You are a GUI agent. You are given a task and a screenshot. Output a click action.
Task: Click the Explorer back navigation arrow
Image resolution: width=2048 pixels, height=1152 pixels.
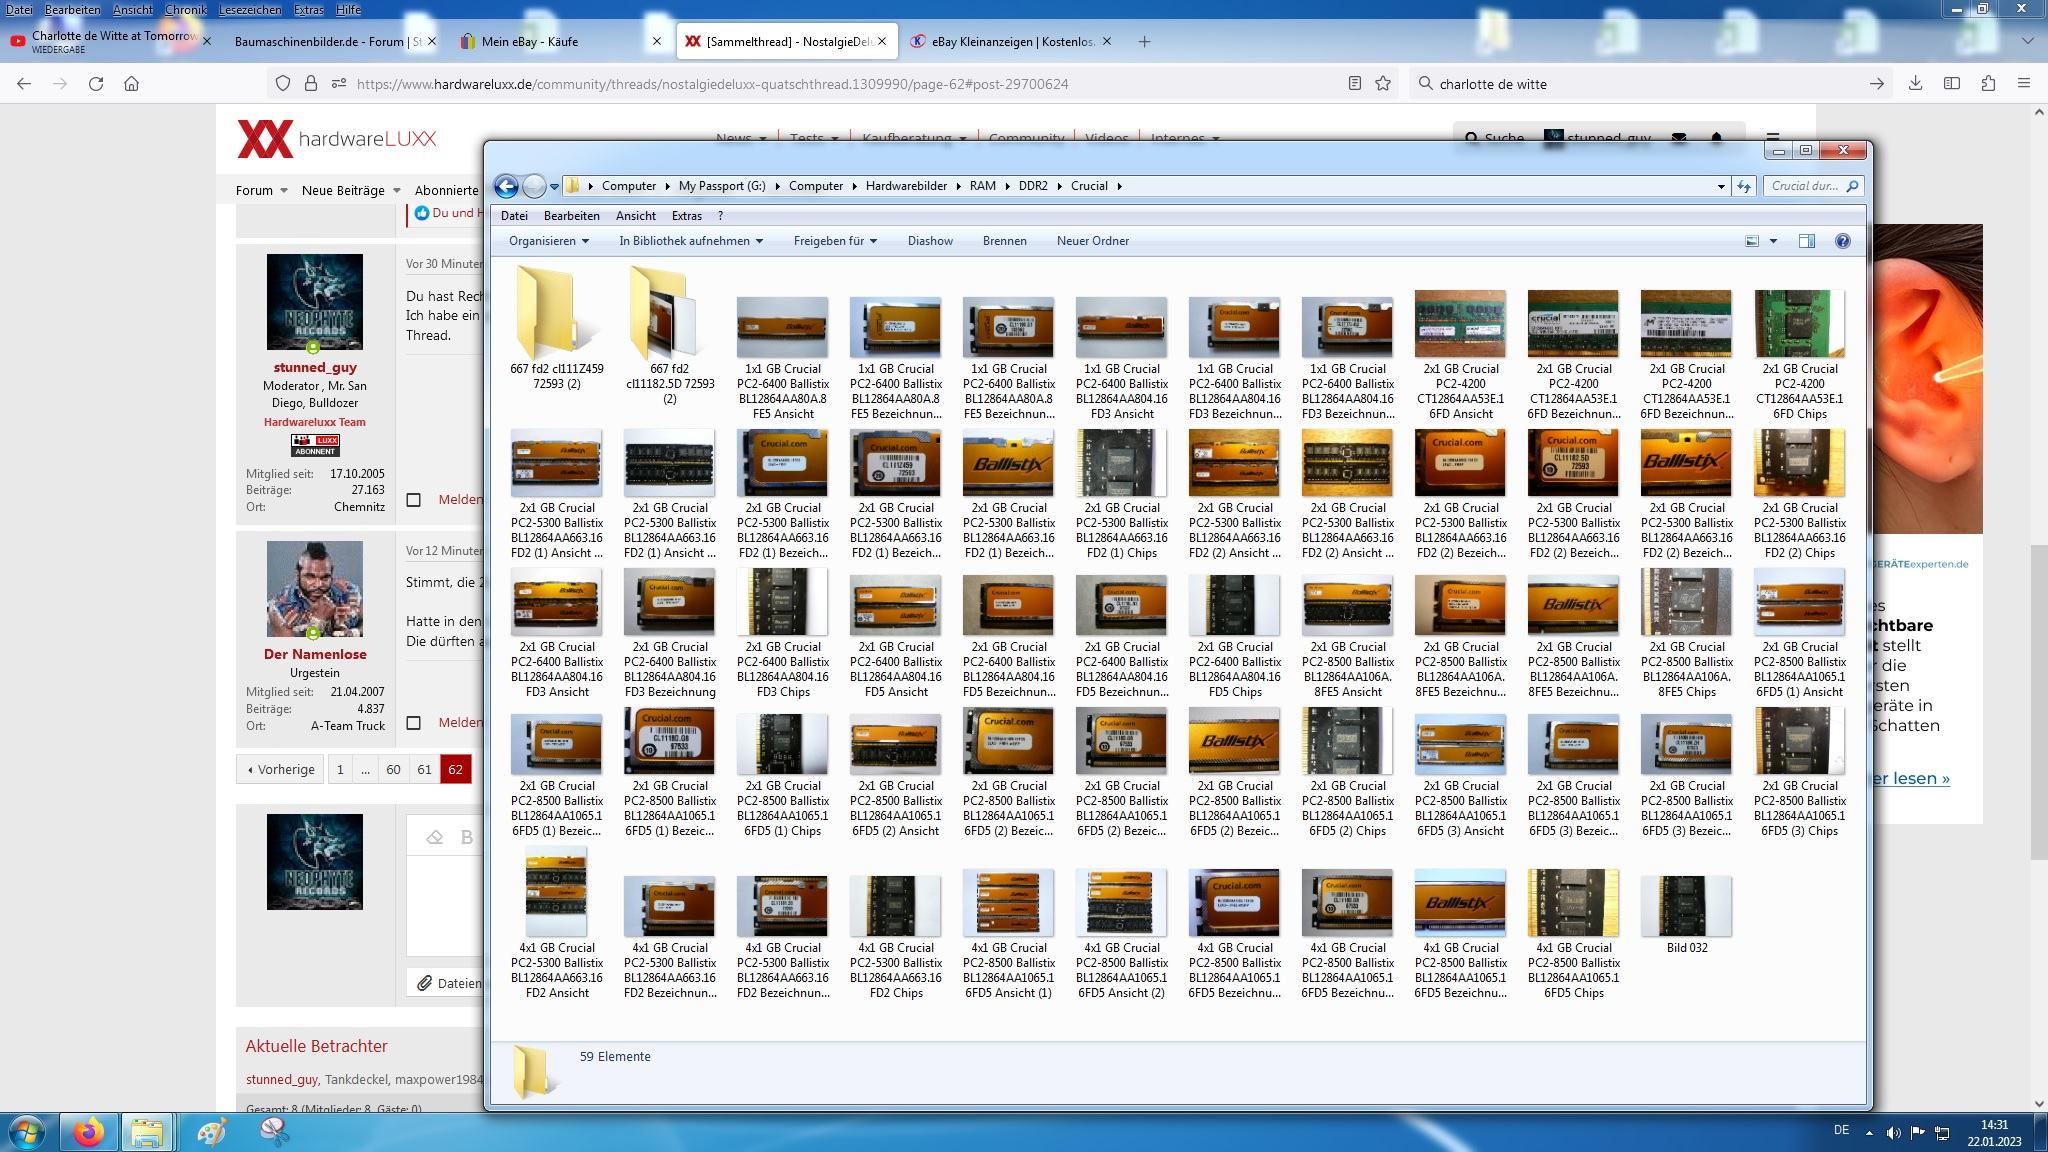507,186
